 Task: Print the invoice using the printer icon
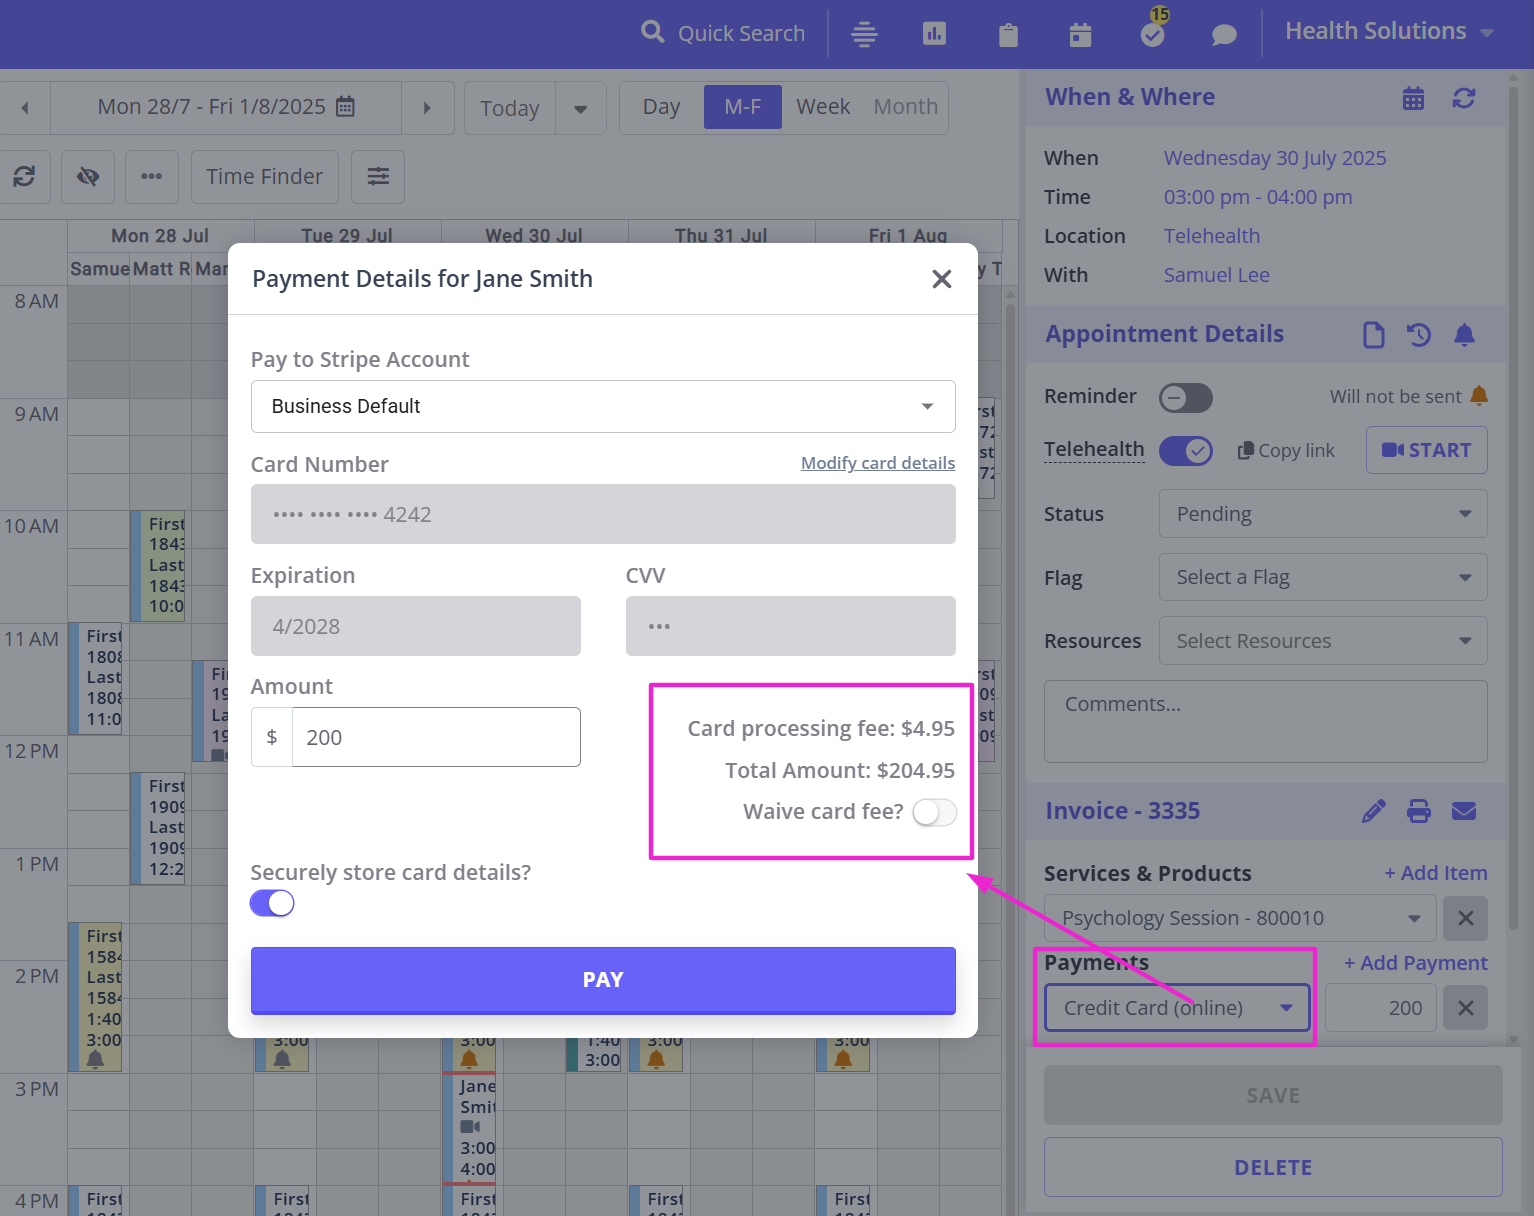click(x=1418, y=811)
